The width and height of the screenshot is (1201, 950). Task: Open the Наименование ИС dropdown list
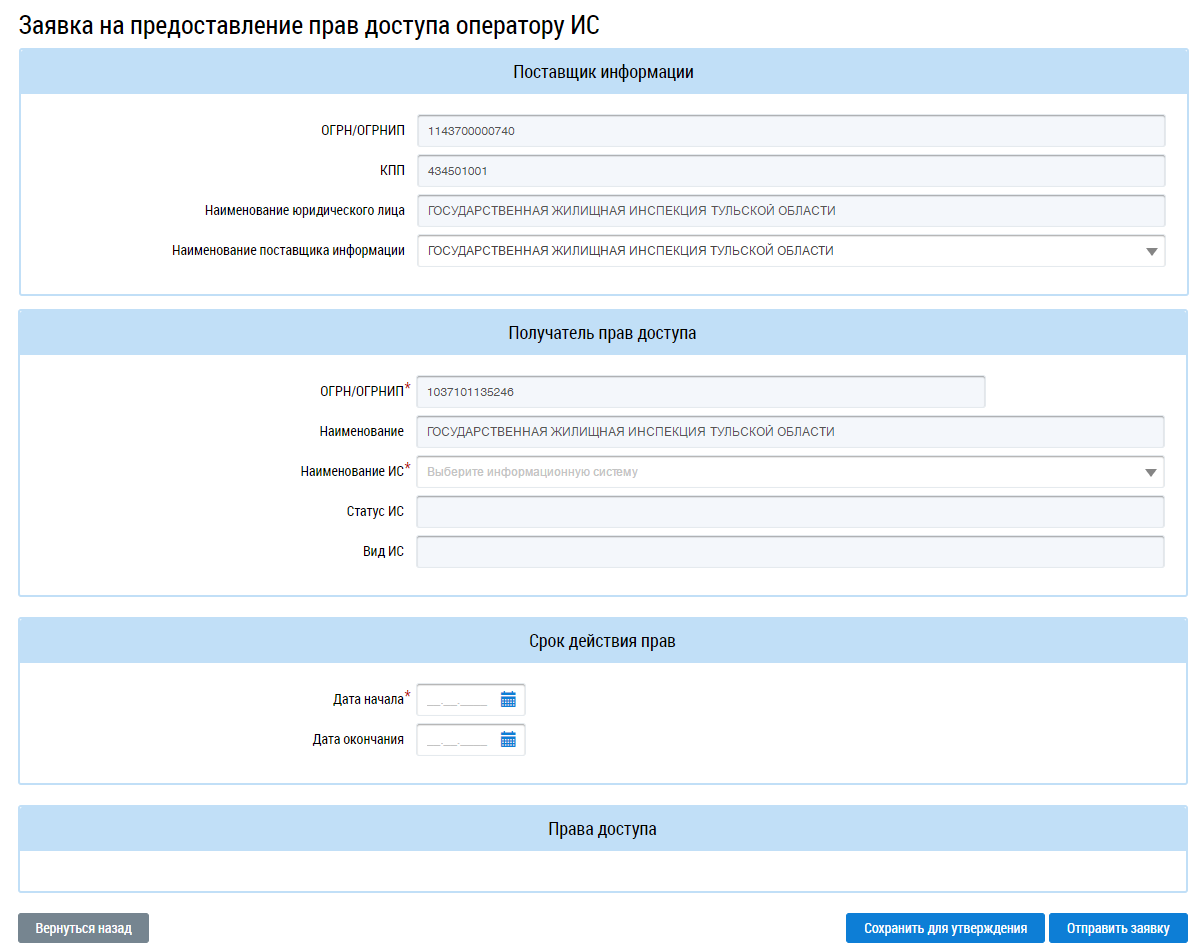coord(1150,472)
